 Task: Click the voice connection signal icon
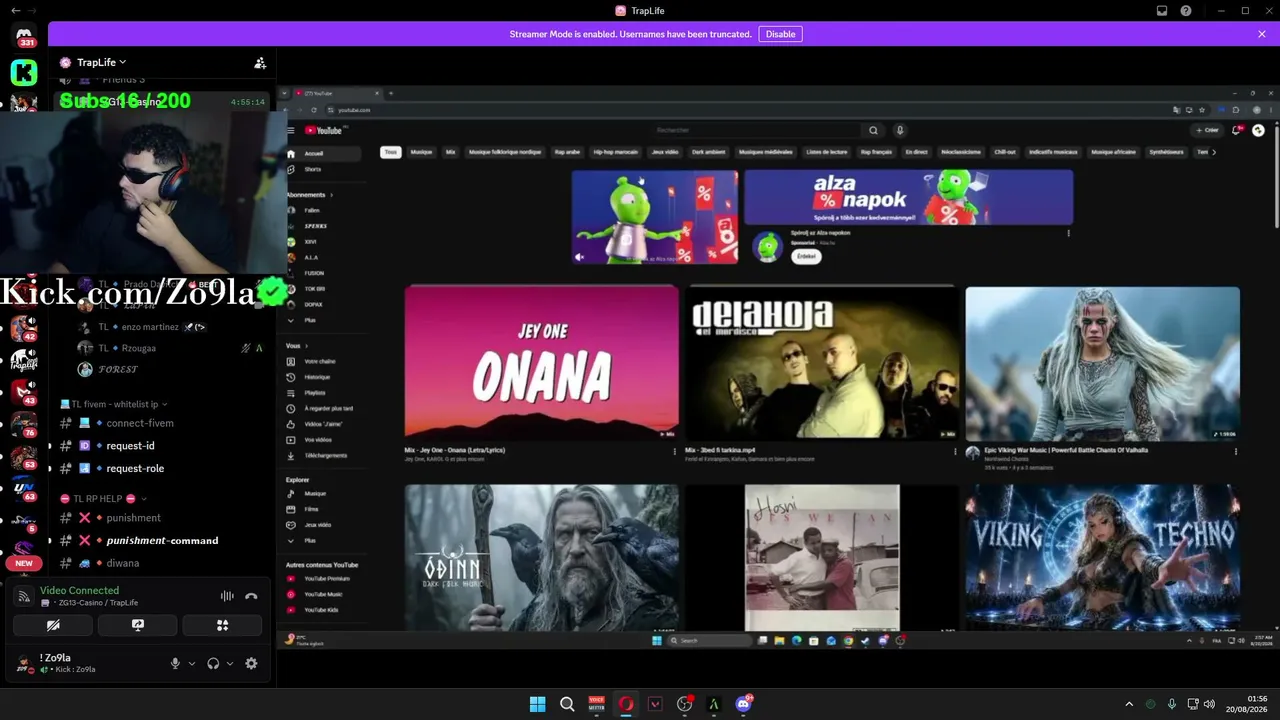tap(24, 596)
